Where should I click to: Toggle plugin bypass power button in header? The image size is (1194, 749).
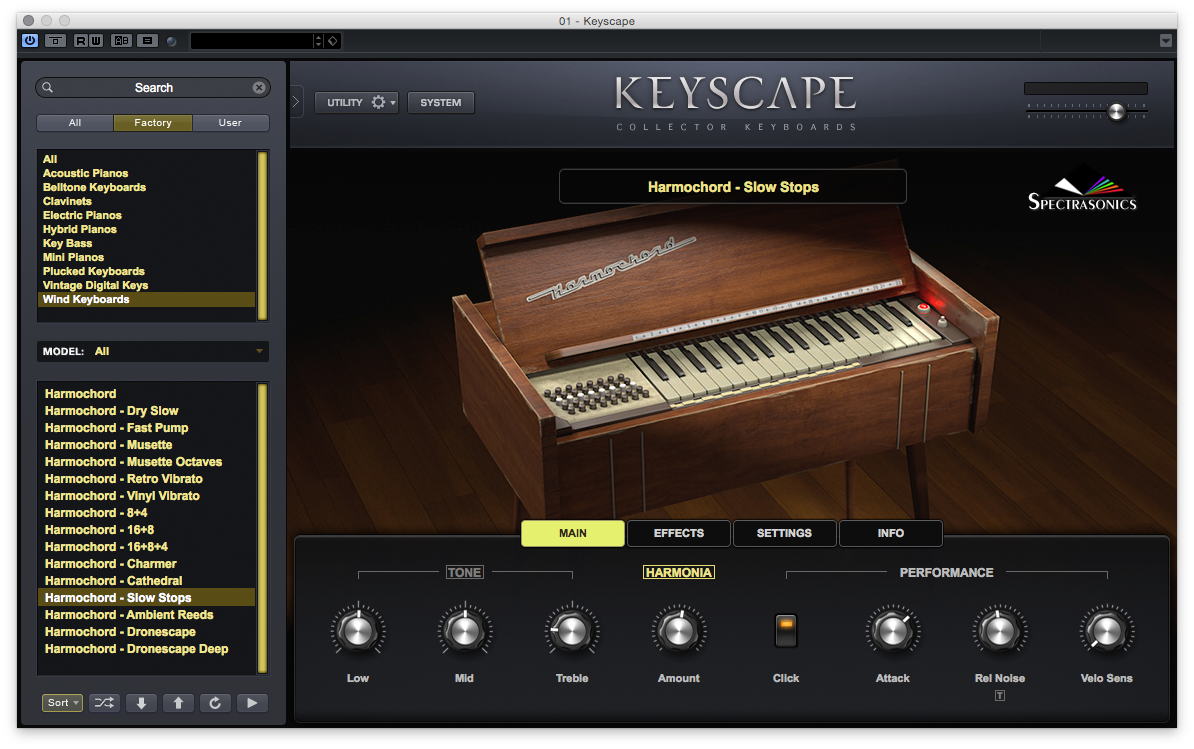[29, 40]
